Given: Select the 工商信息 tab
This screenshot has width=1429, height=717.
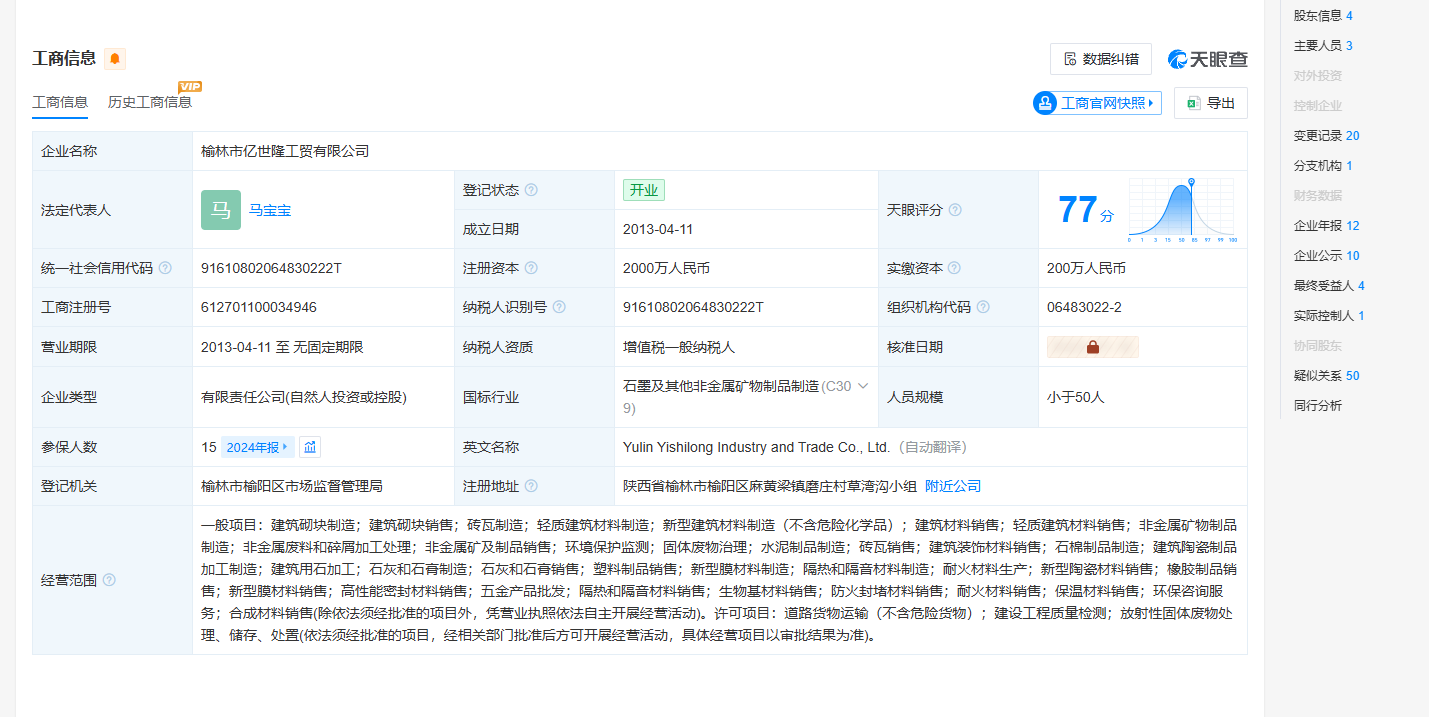Looking at the screenshot, I should coord(60,102).
